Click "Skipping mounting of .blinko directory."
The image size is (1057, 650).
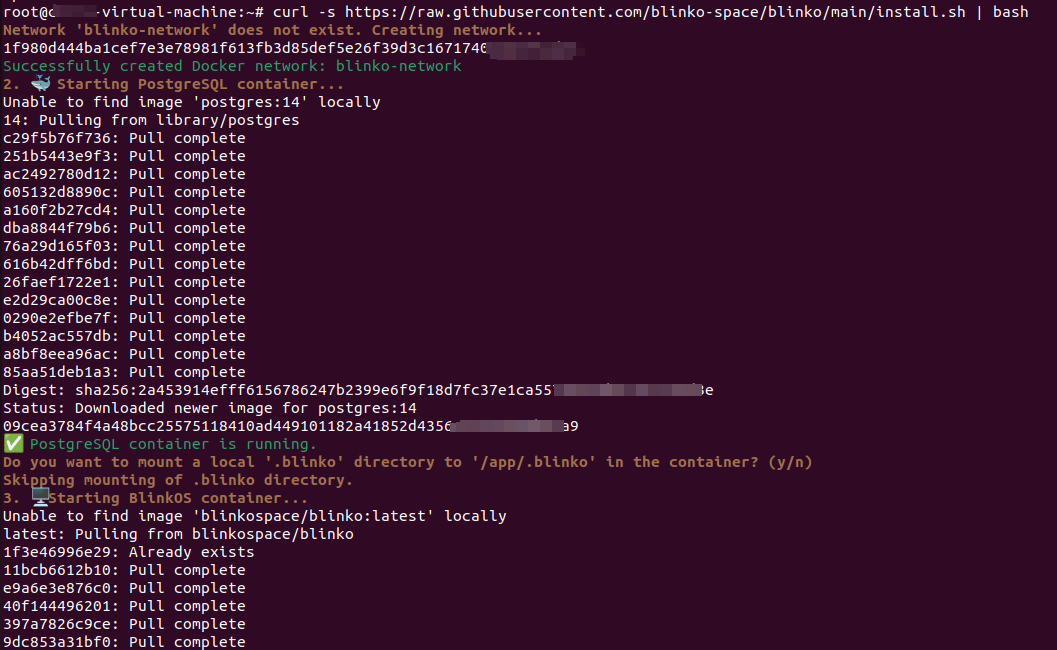click(x=178, y=480)
